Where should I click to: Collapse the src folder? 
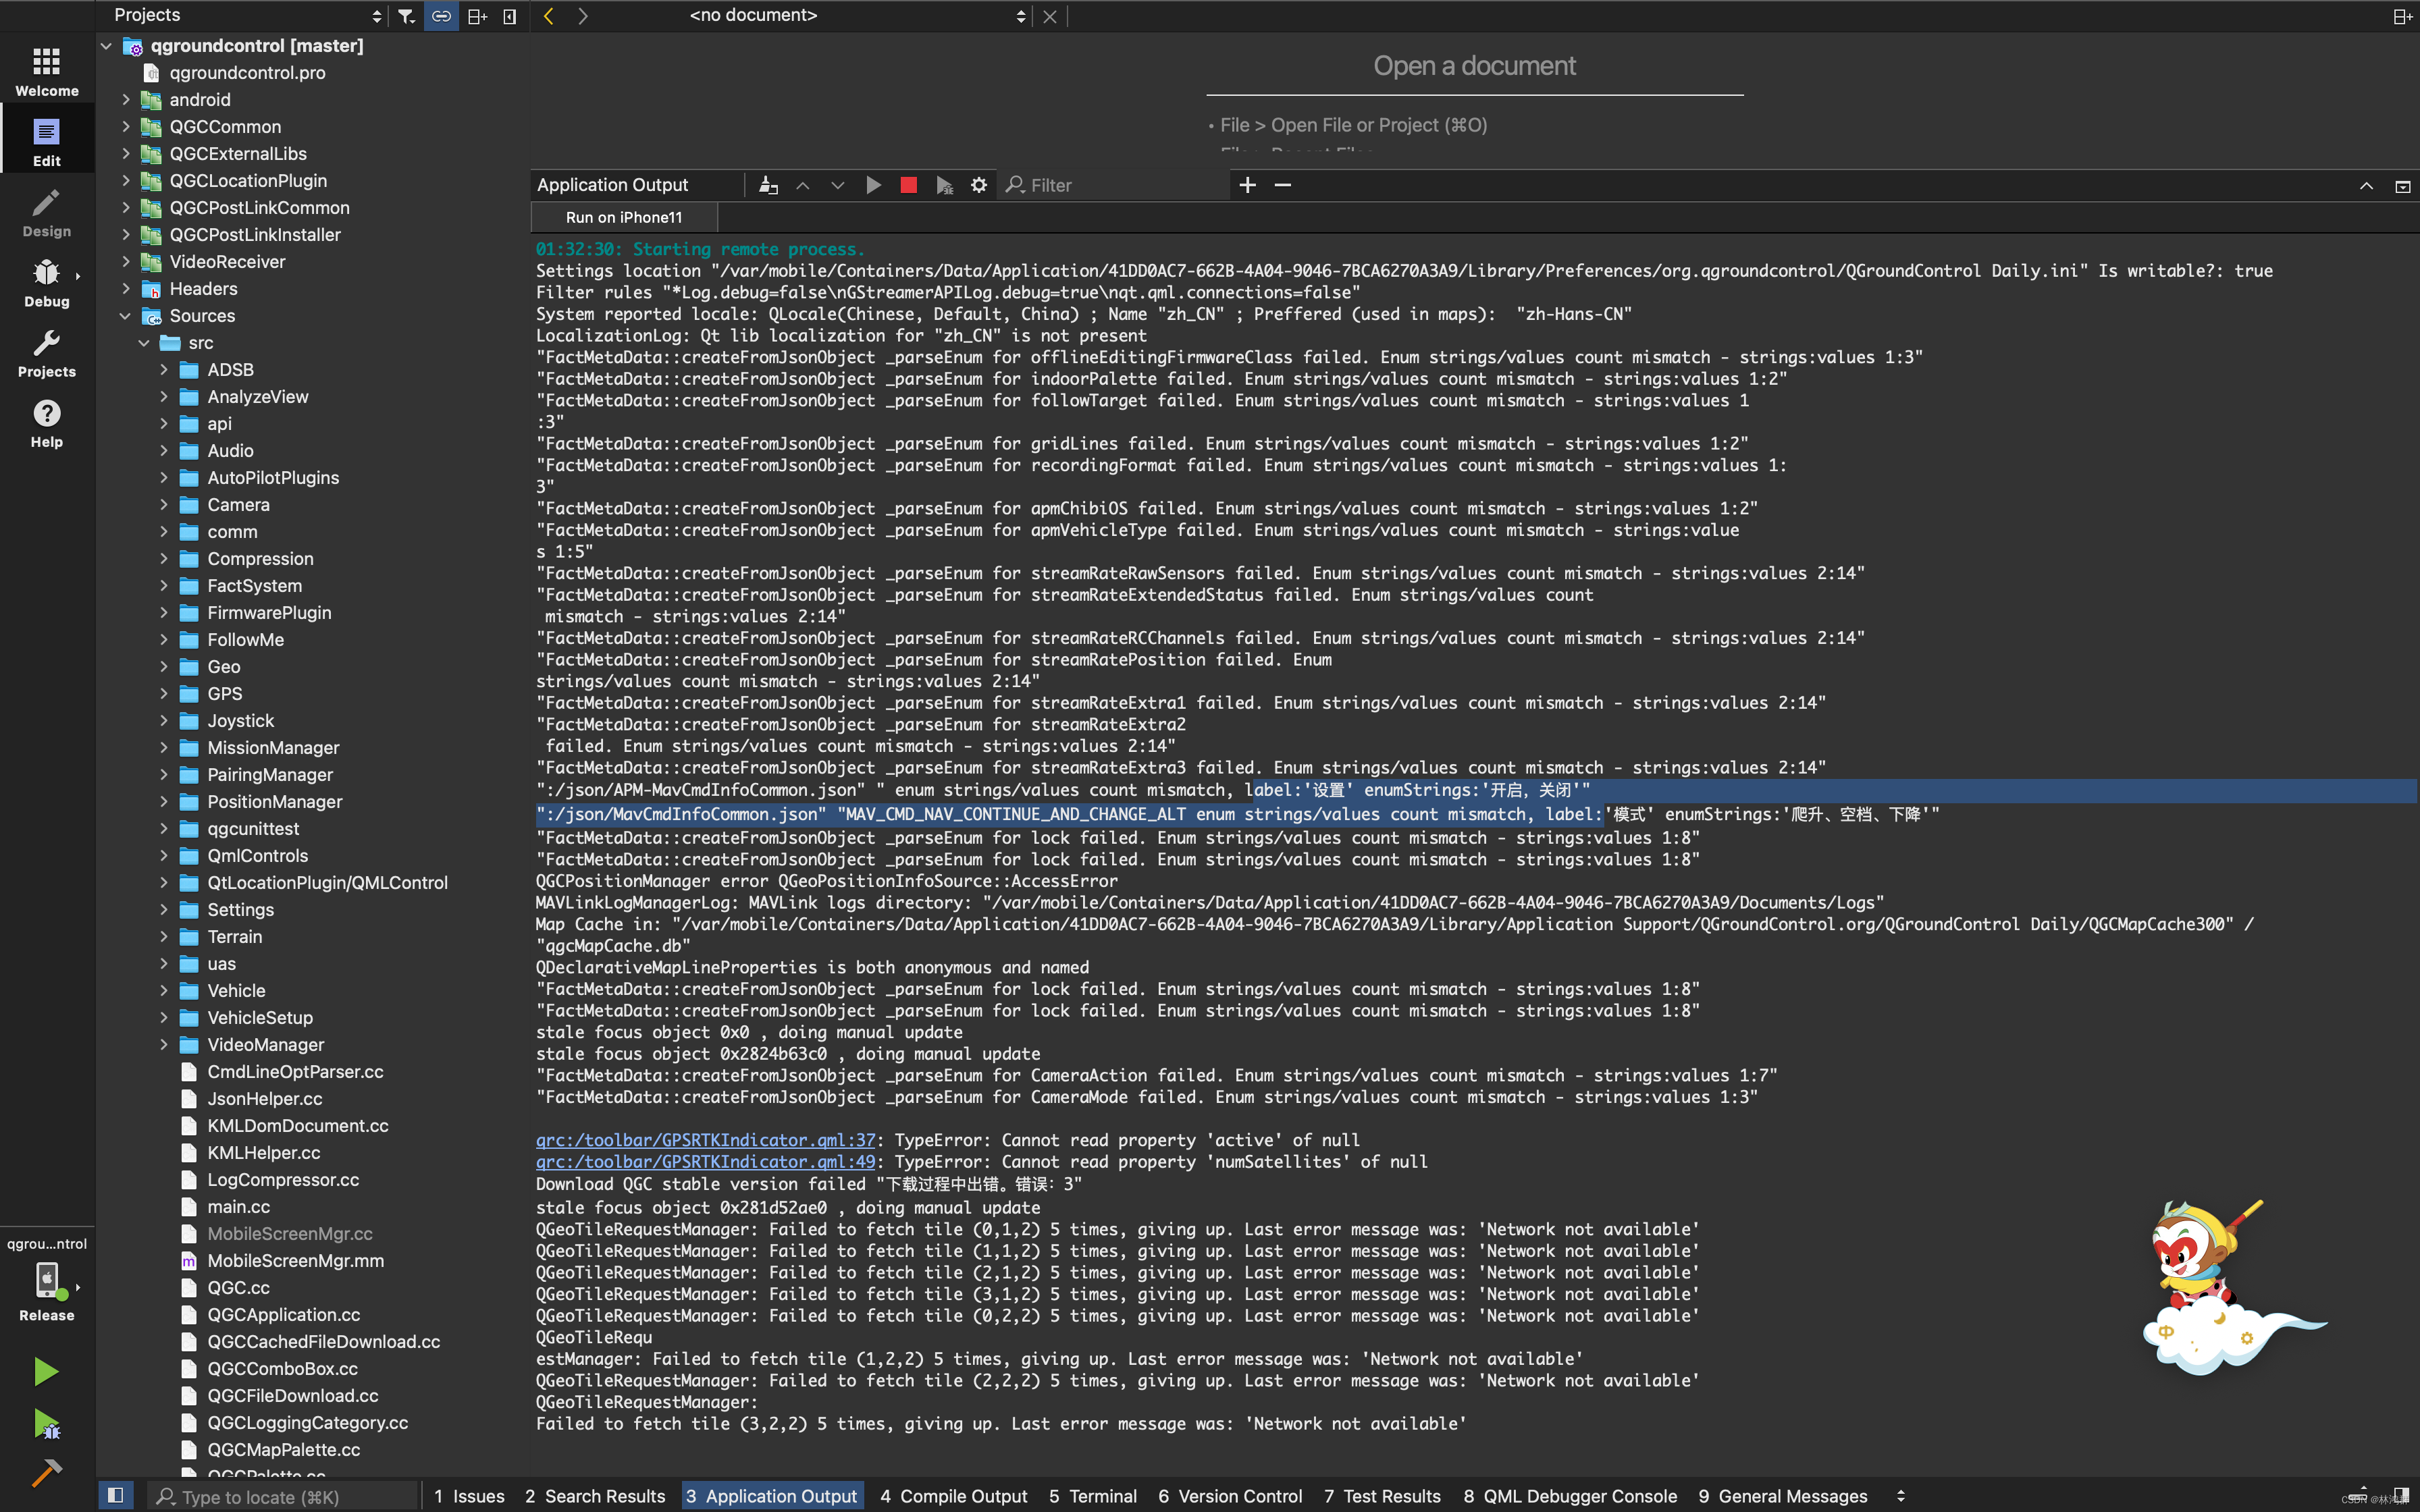(144, 343)
